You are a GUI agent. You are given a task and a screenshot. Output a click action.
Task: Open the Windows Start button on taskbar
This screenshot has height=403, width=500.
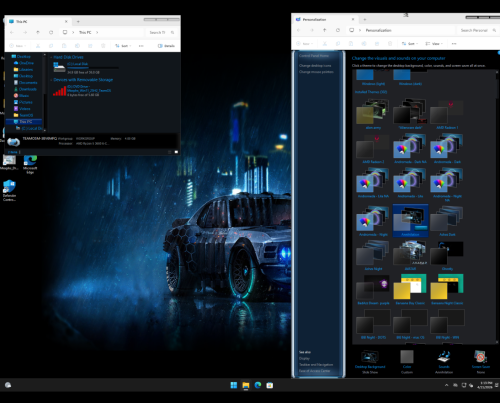(x=234, y=385)
